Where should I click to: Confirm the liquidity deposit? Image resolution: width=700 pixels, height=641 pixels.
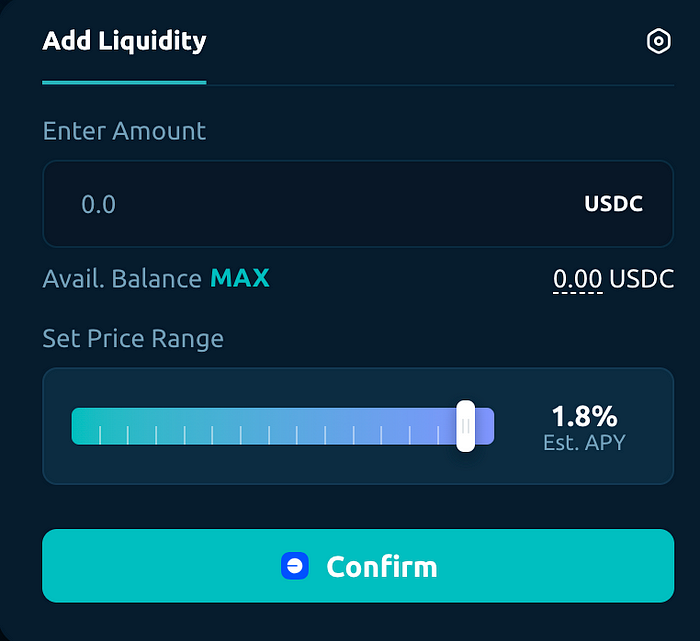tap(358, 566)
